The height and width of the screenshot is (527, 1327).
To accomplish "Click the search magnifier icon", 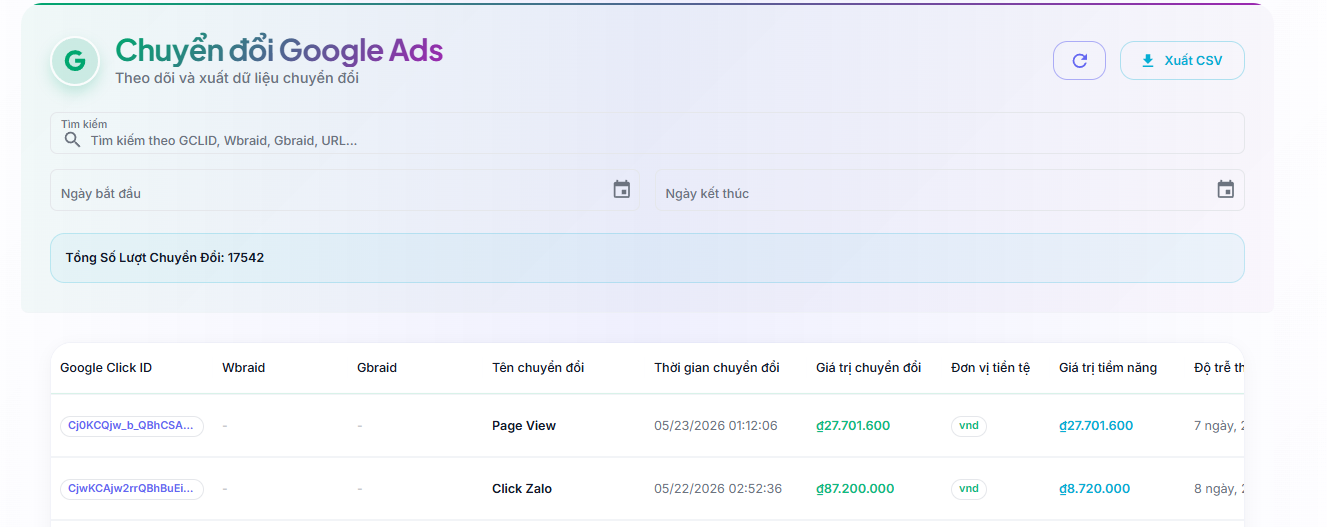I will [72, 140].
